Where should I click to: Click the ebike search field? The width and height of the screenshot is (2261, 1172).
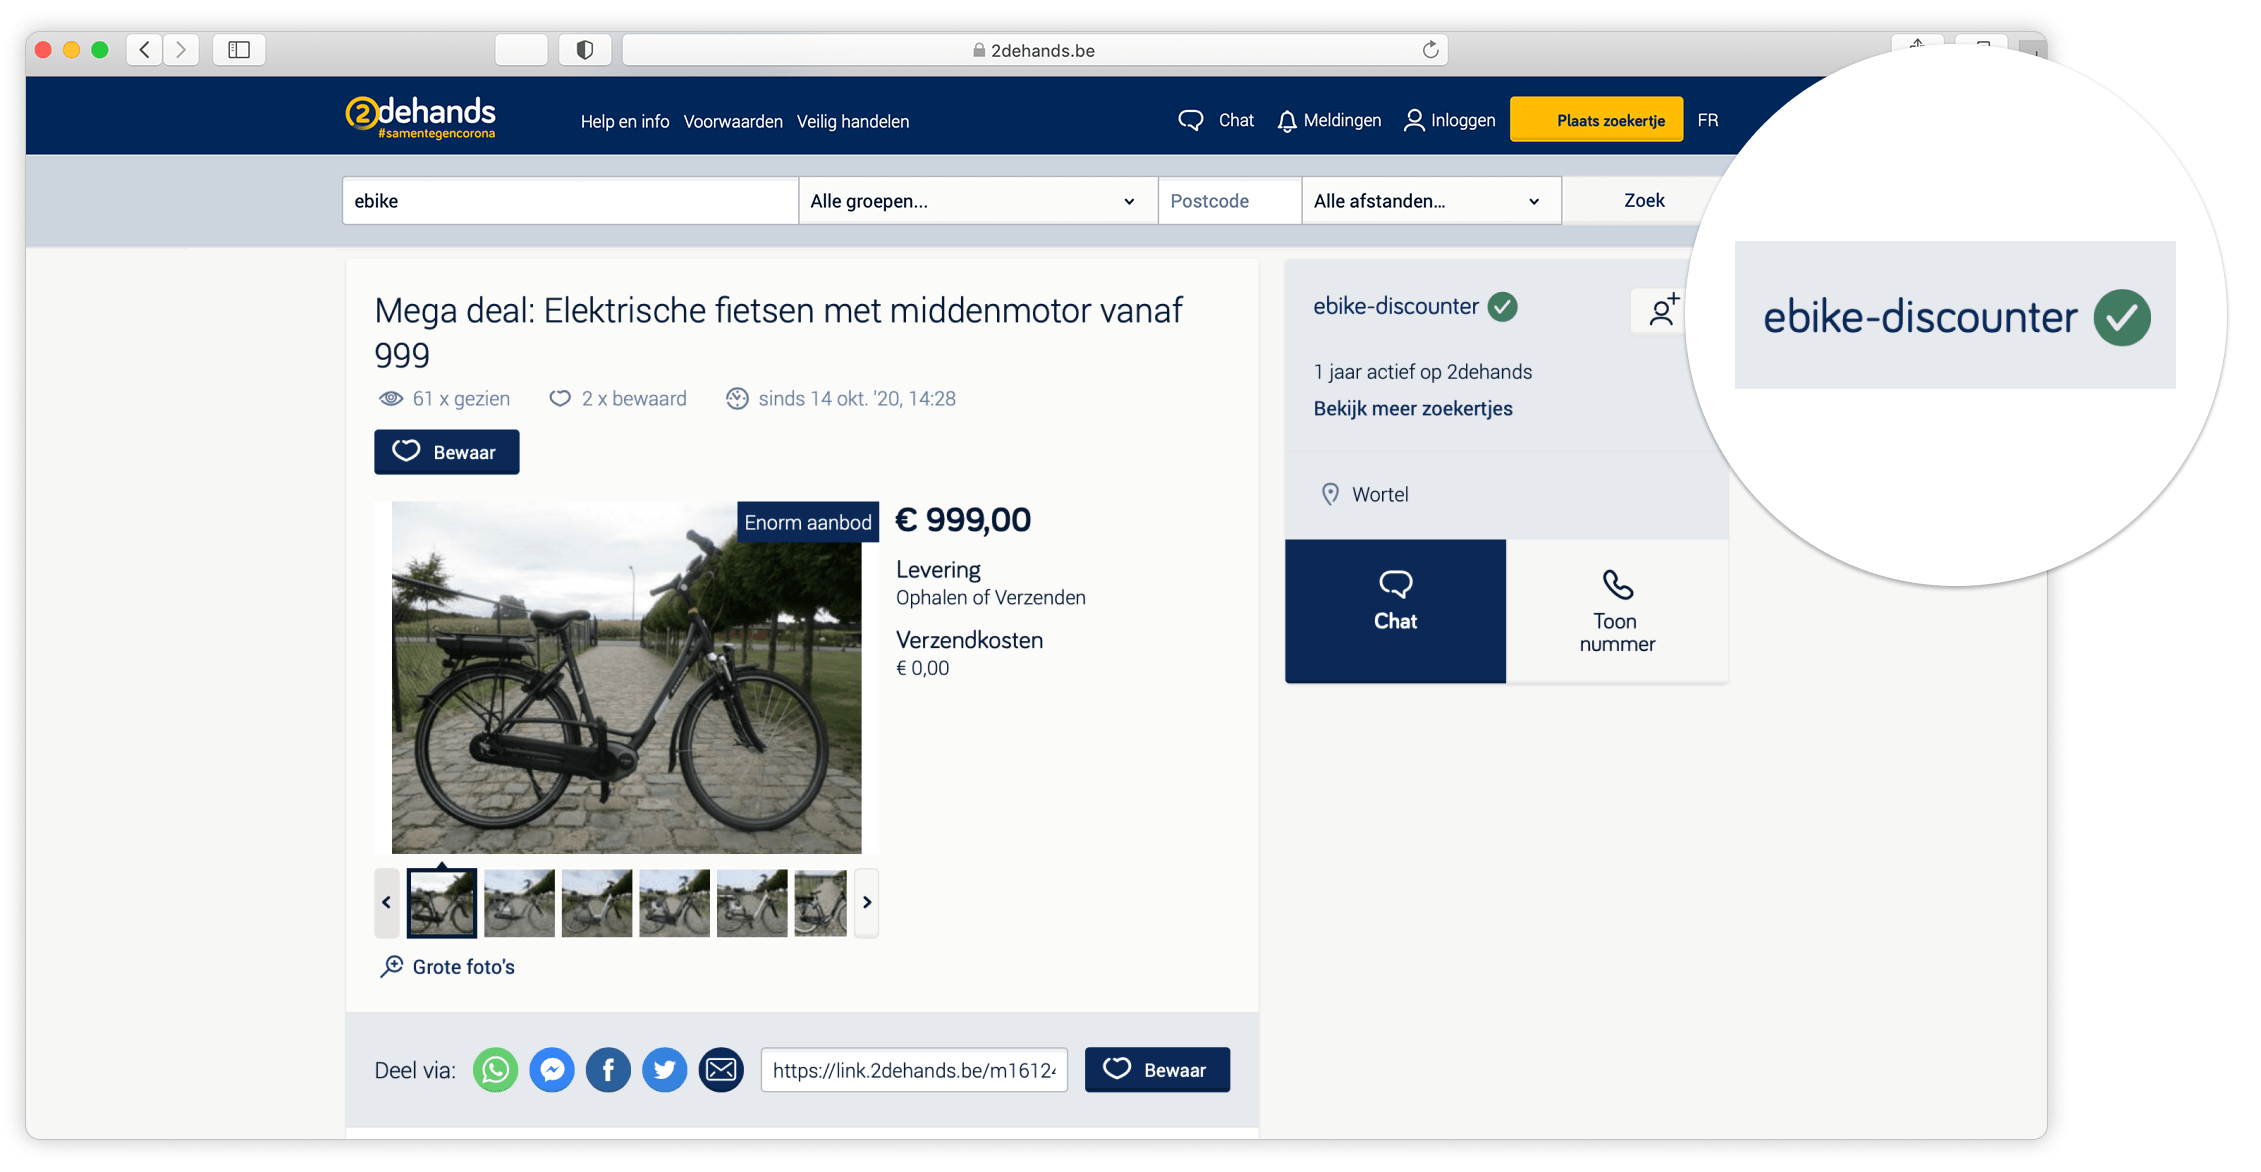coord(570,201)
